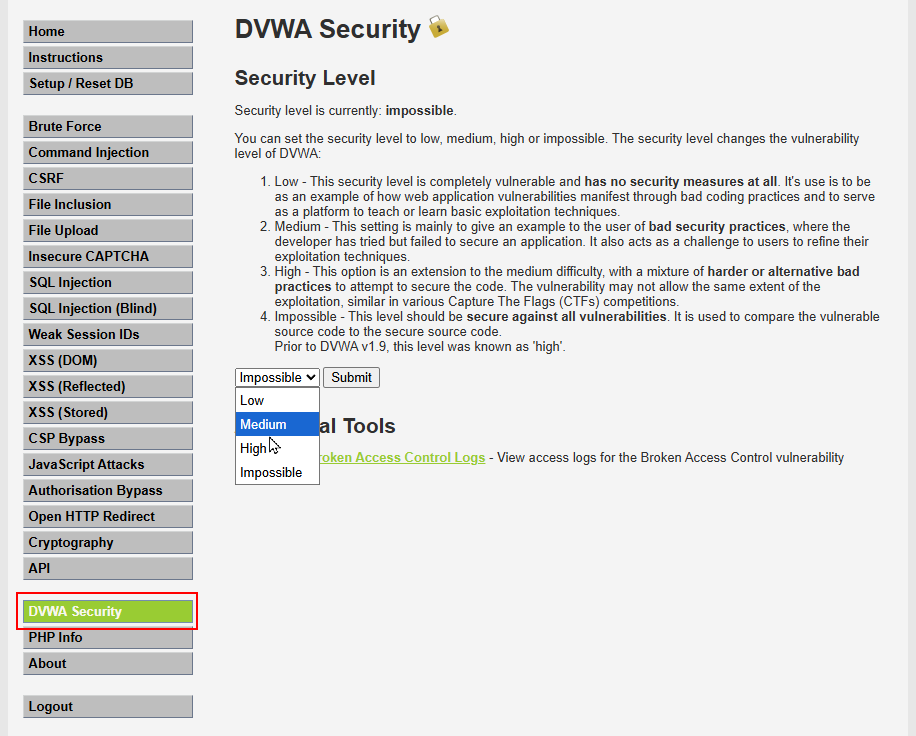Open the JavaScript Attacks module
Image resolution: width=916 pixels, height=736 pixels.
coord(108,464)
